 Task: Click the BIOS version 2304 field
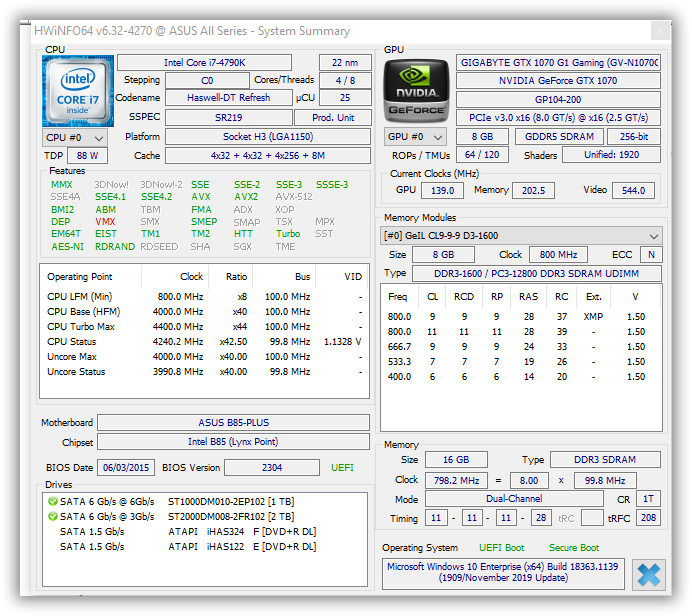[272, 468]
